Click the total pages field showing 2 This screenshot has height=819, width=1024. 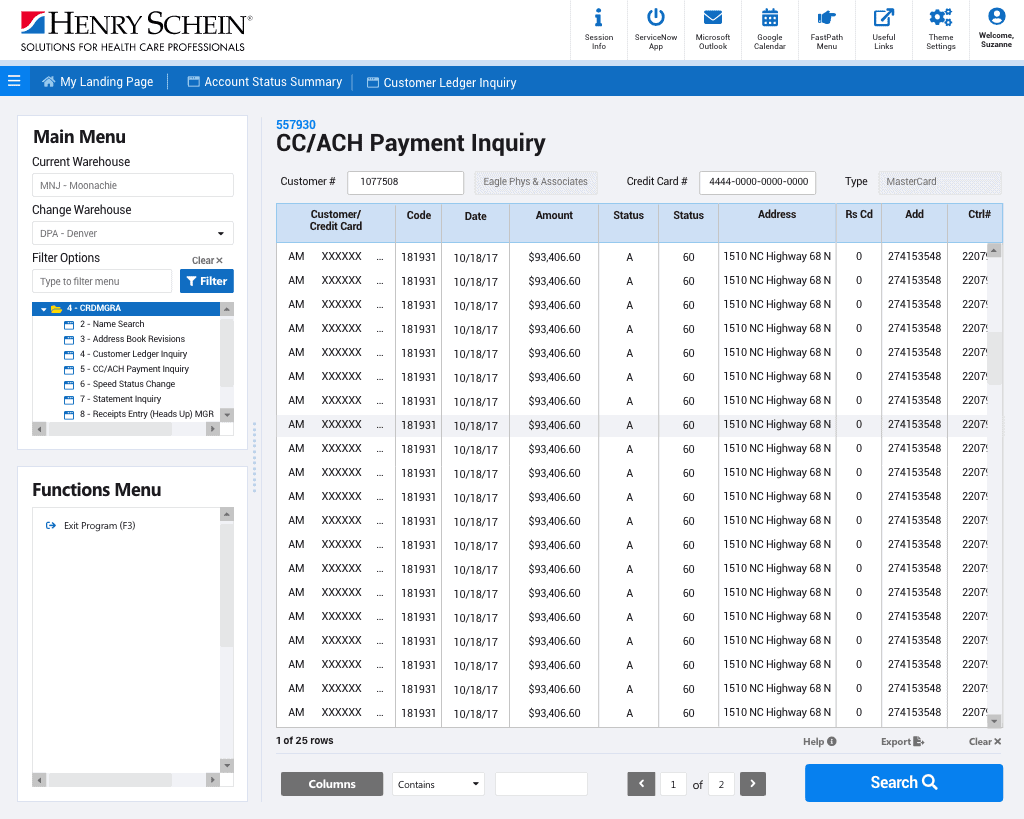(x=721, y=784)
